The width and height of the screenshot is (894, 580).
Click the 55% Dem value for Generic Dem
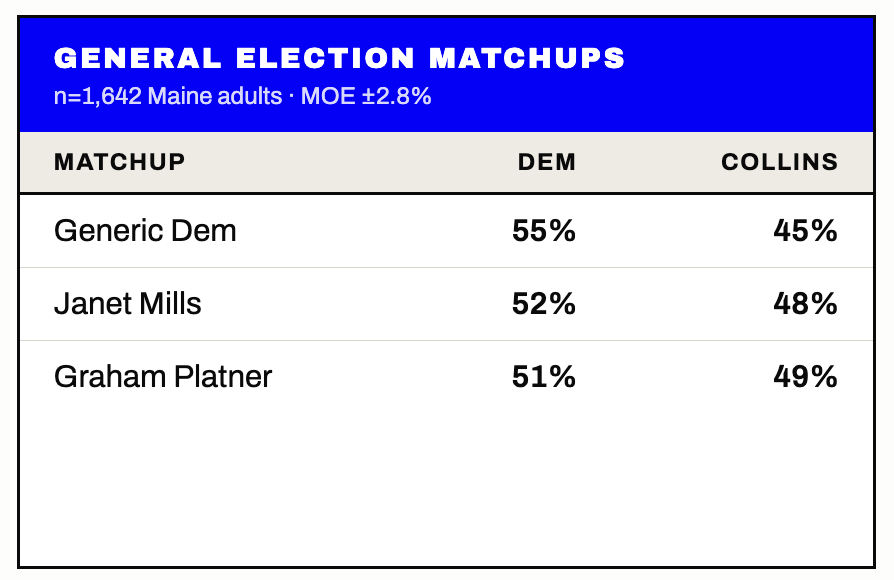pyautogui.click(x=543, y=231)
